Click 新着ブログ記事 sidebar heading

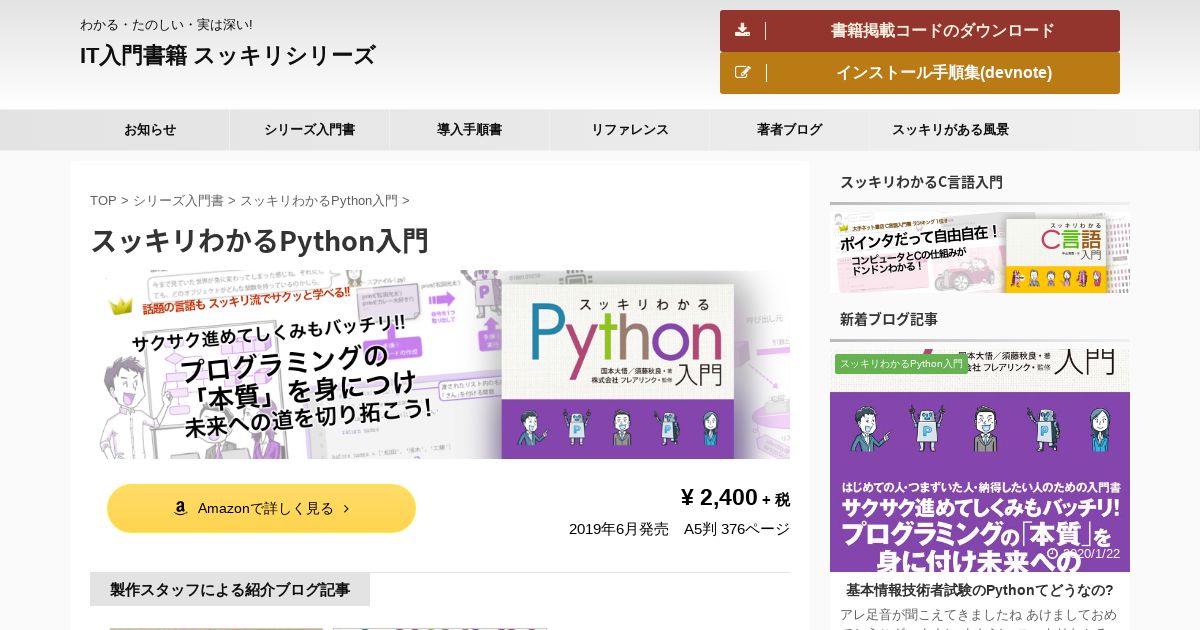pyautogui.click(x=889, y=319)
